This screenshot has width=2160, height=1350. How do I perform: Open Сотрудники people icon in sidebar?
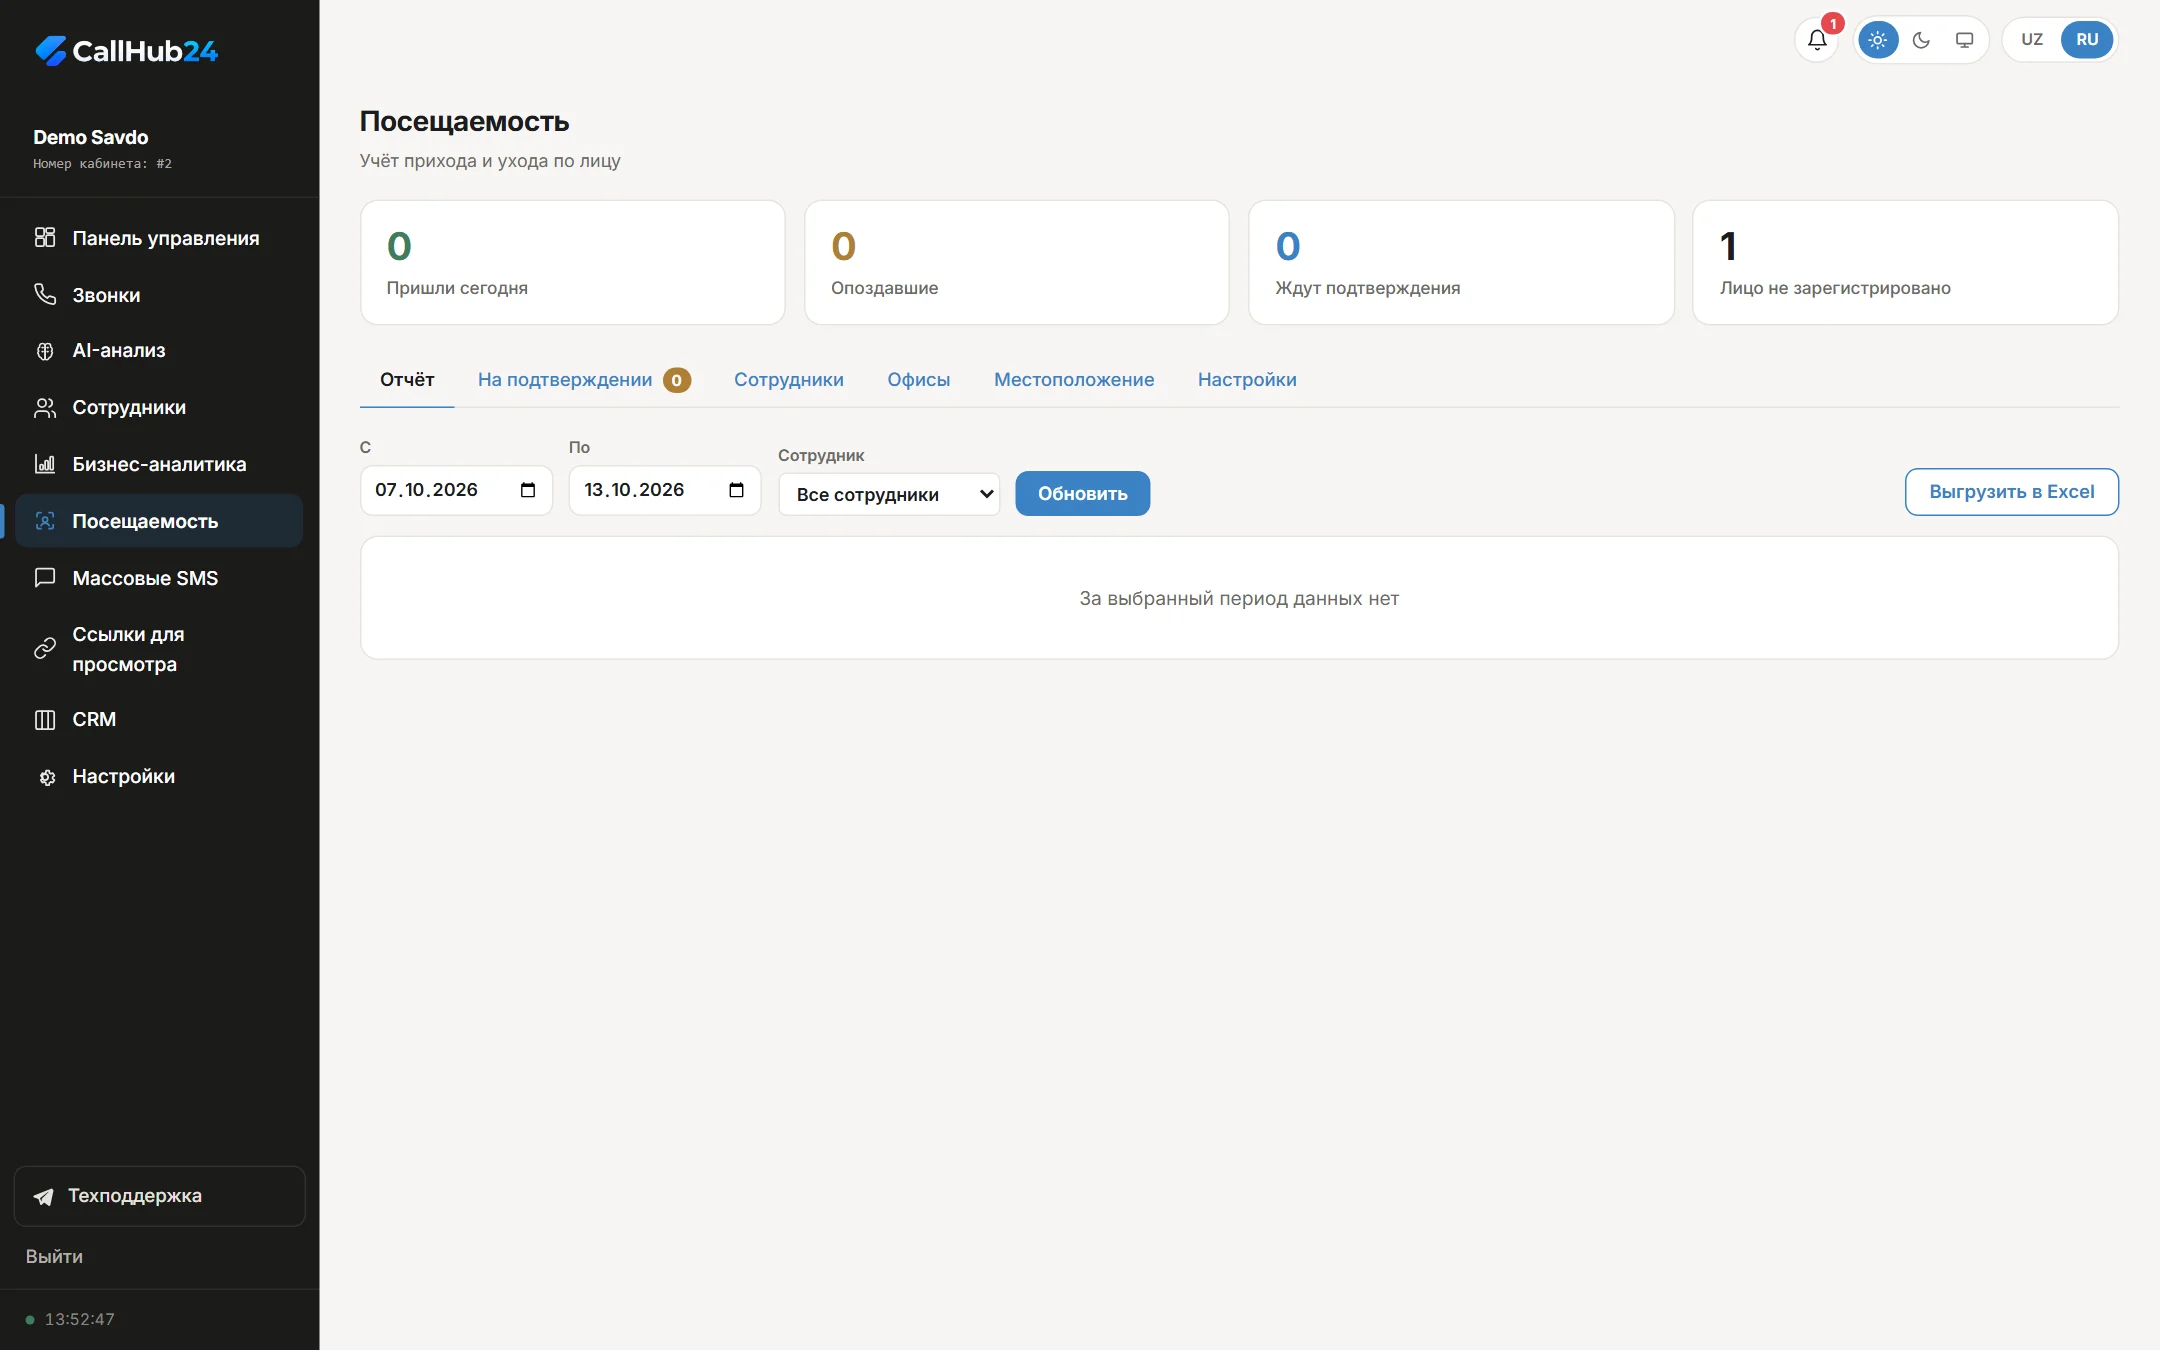[45, 408]
